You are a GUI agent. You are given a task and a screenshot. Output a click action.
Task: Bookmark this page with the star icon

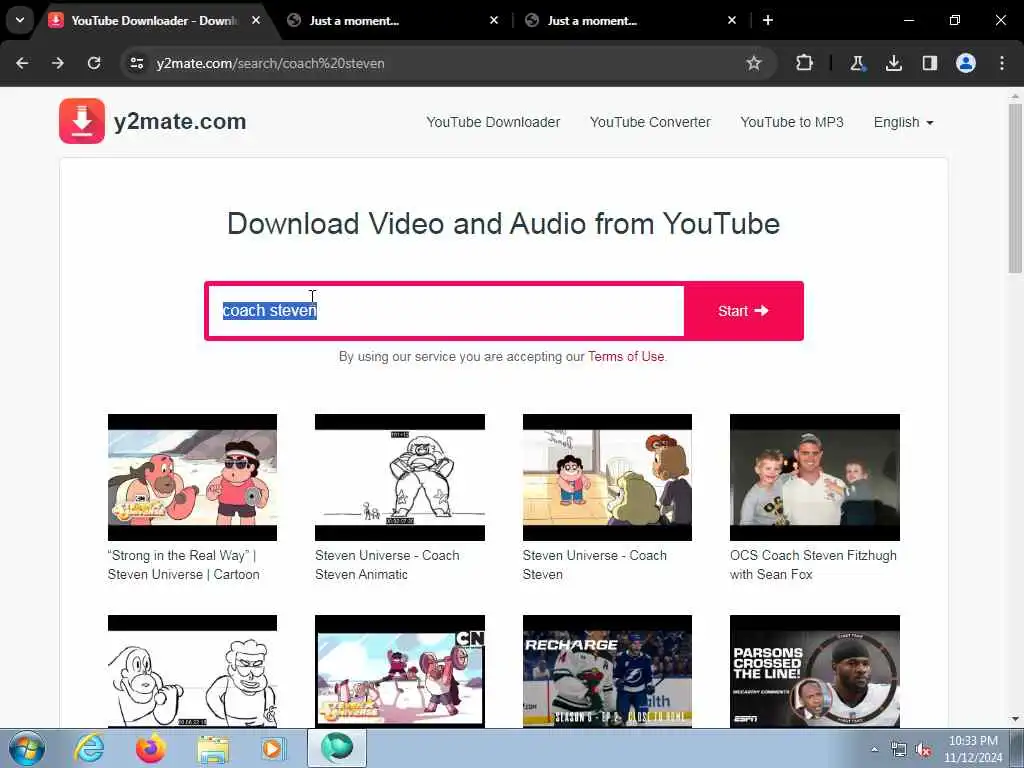pos(754,63)
